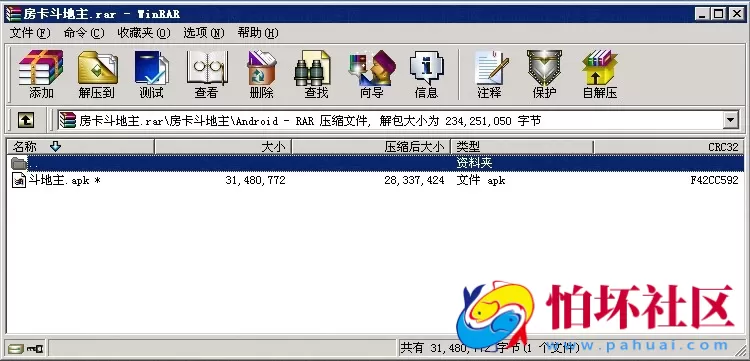The image size is (750, 361).
Task: Sort by the 名称 column header
Action: point(80,147)
